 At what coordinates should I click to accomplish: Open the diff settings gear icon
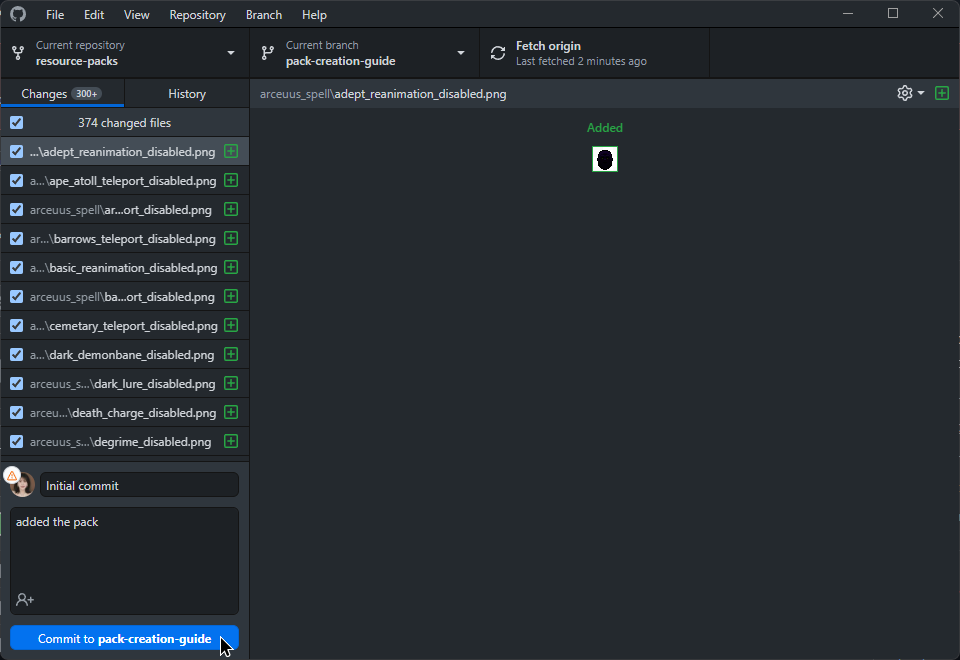coord(904,93)
